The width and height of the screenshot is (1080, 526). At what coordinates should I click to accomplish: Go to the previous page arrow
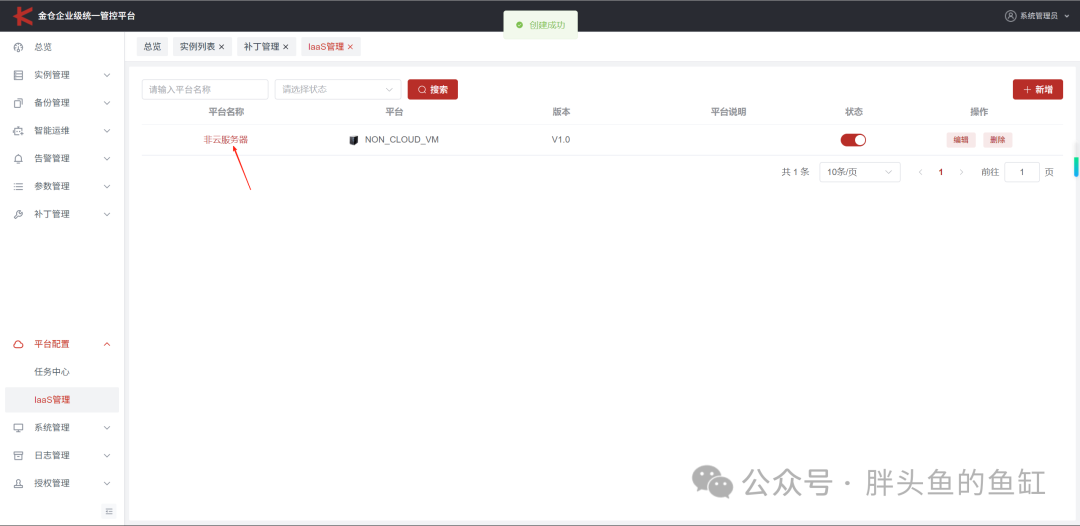pyautogui.click(x=920, y=172)
